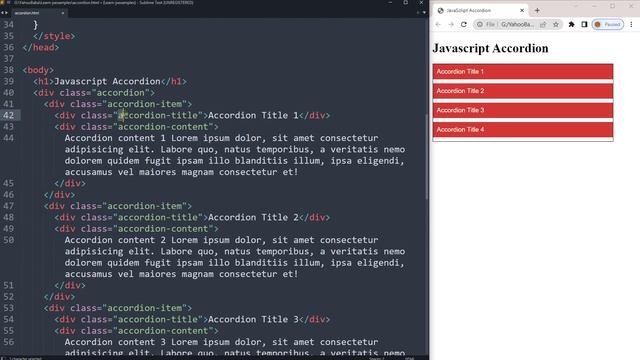Screen dimensions: 640x360
Task: Click accordion-content class on line 49
Action: pyautogui.click(x=163, y=229)
